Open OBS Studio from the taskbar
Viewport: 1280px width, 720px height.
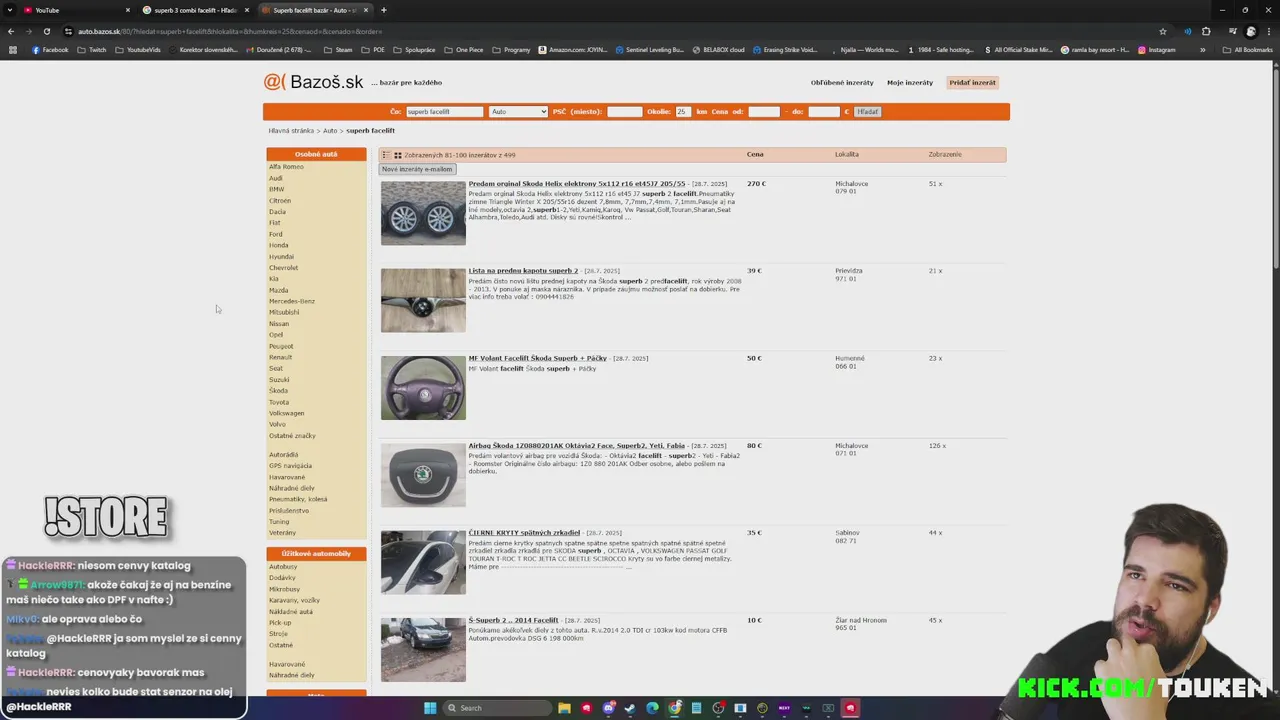[x=718, y=708]
